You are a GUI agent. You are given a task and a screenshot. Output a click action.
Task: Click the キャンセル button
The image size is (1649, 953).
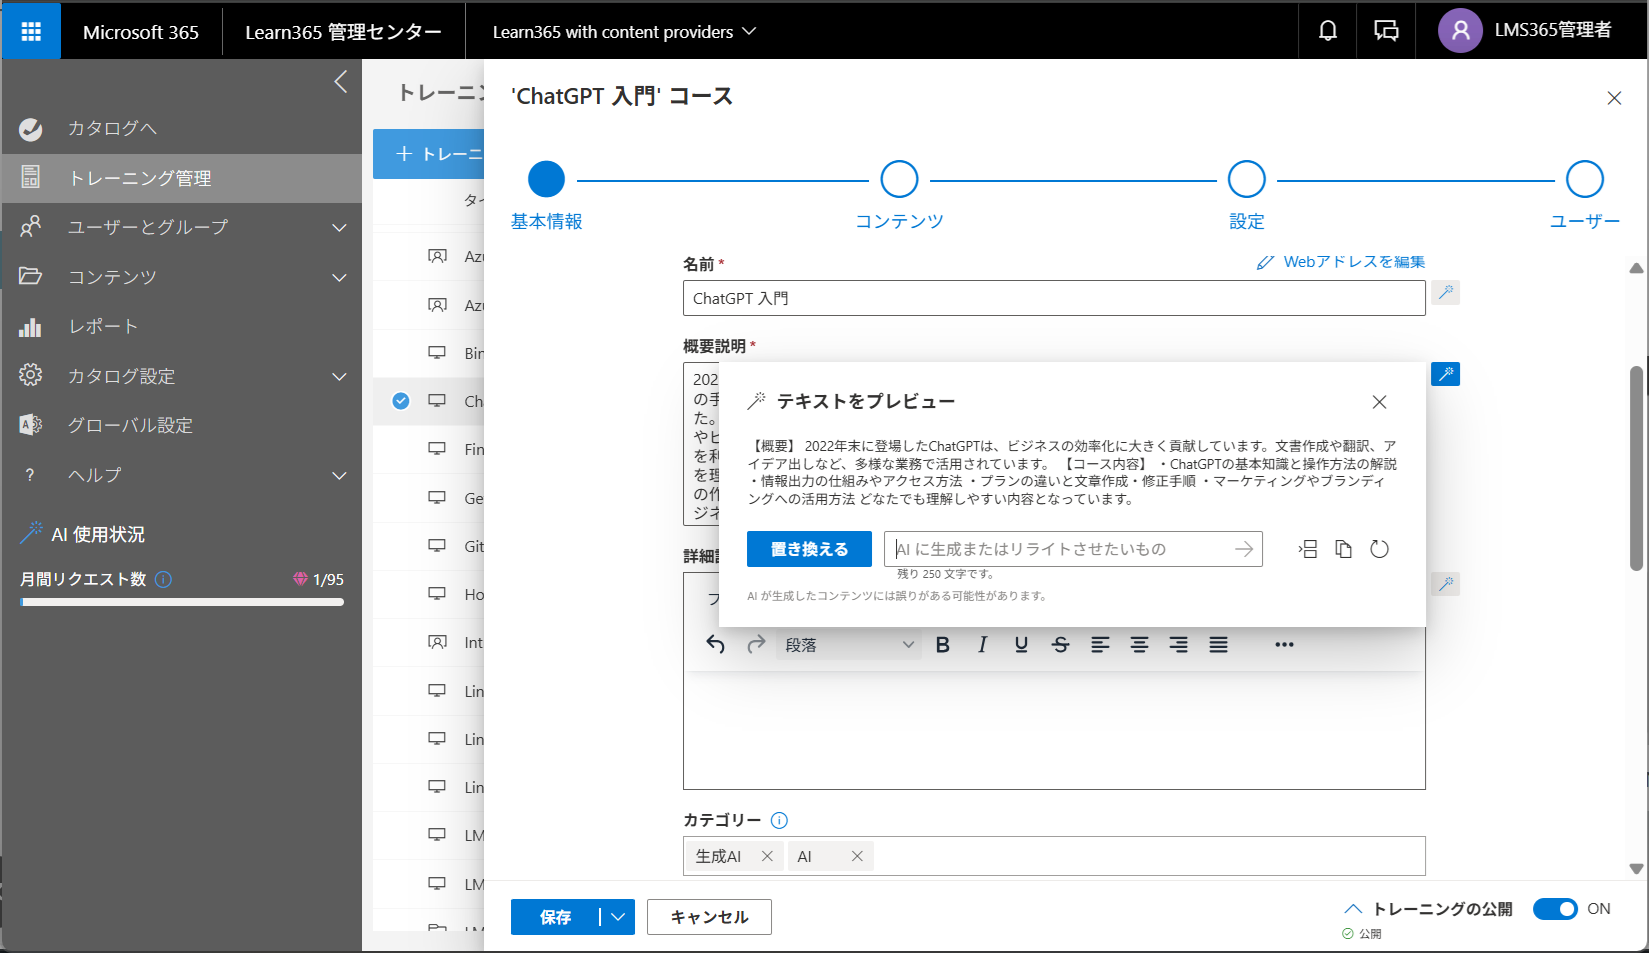point(709,917)
